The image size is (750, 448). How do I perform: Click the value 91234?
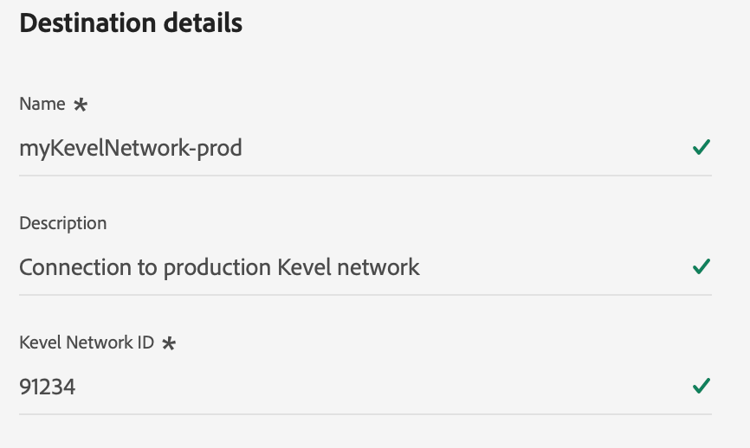[48, 387]
